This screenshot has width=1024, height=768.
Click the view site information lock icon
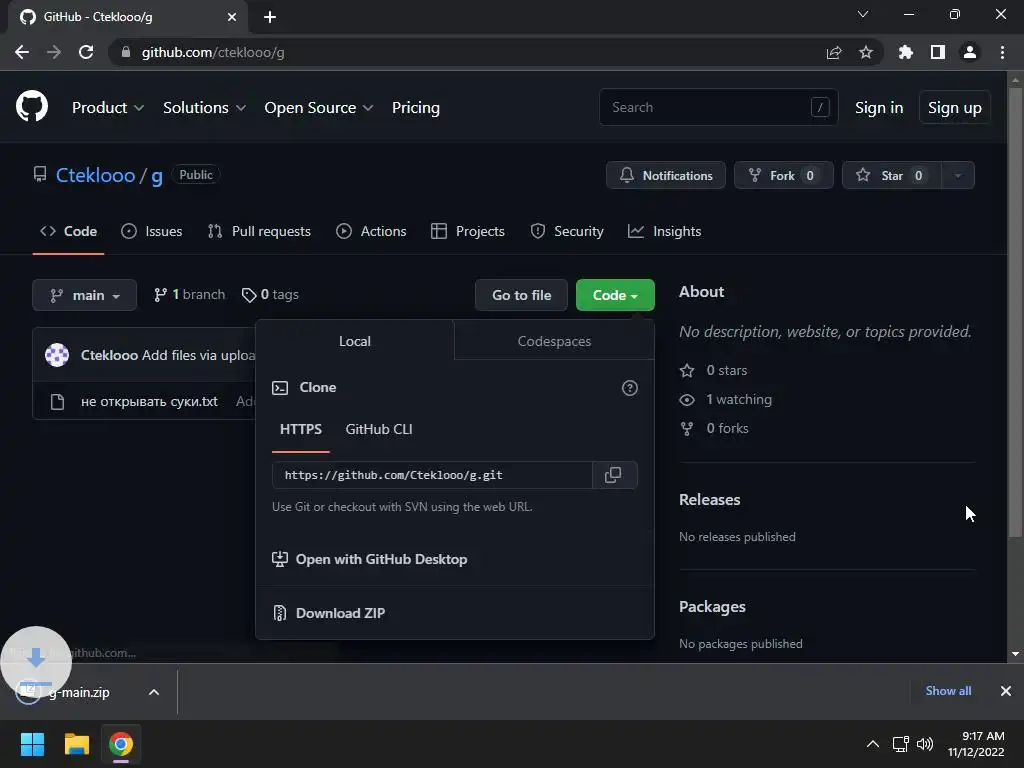[x=126, y=52]
